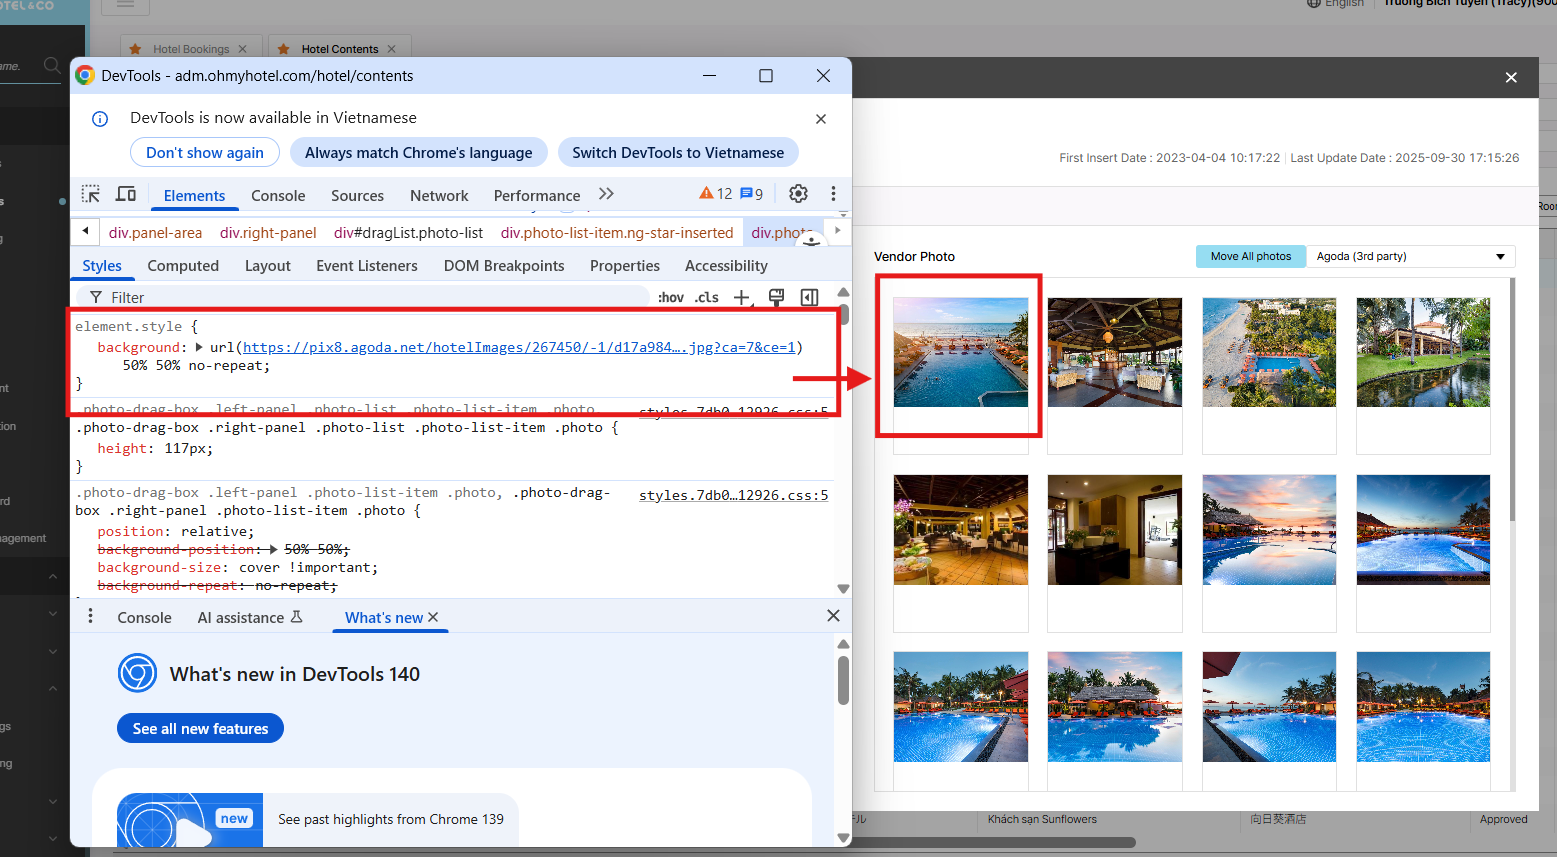1557x857 pixels.
Task: Toggle the :hov element state panel
Action: click(x=671, y=297)
